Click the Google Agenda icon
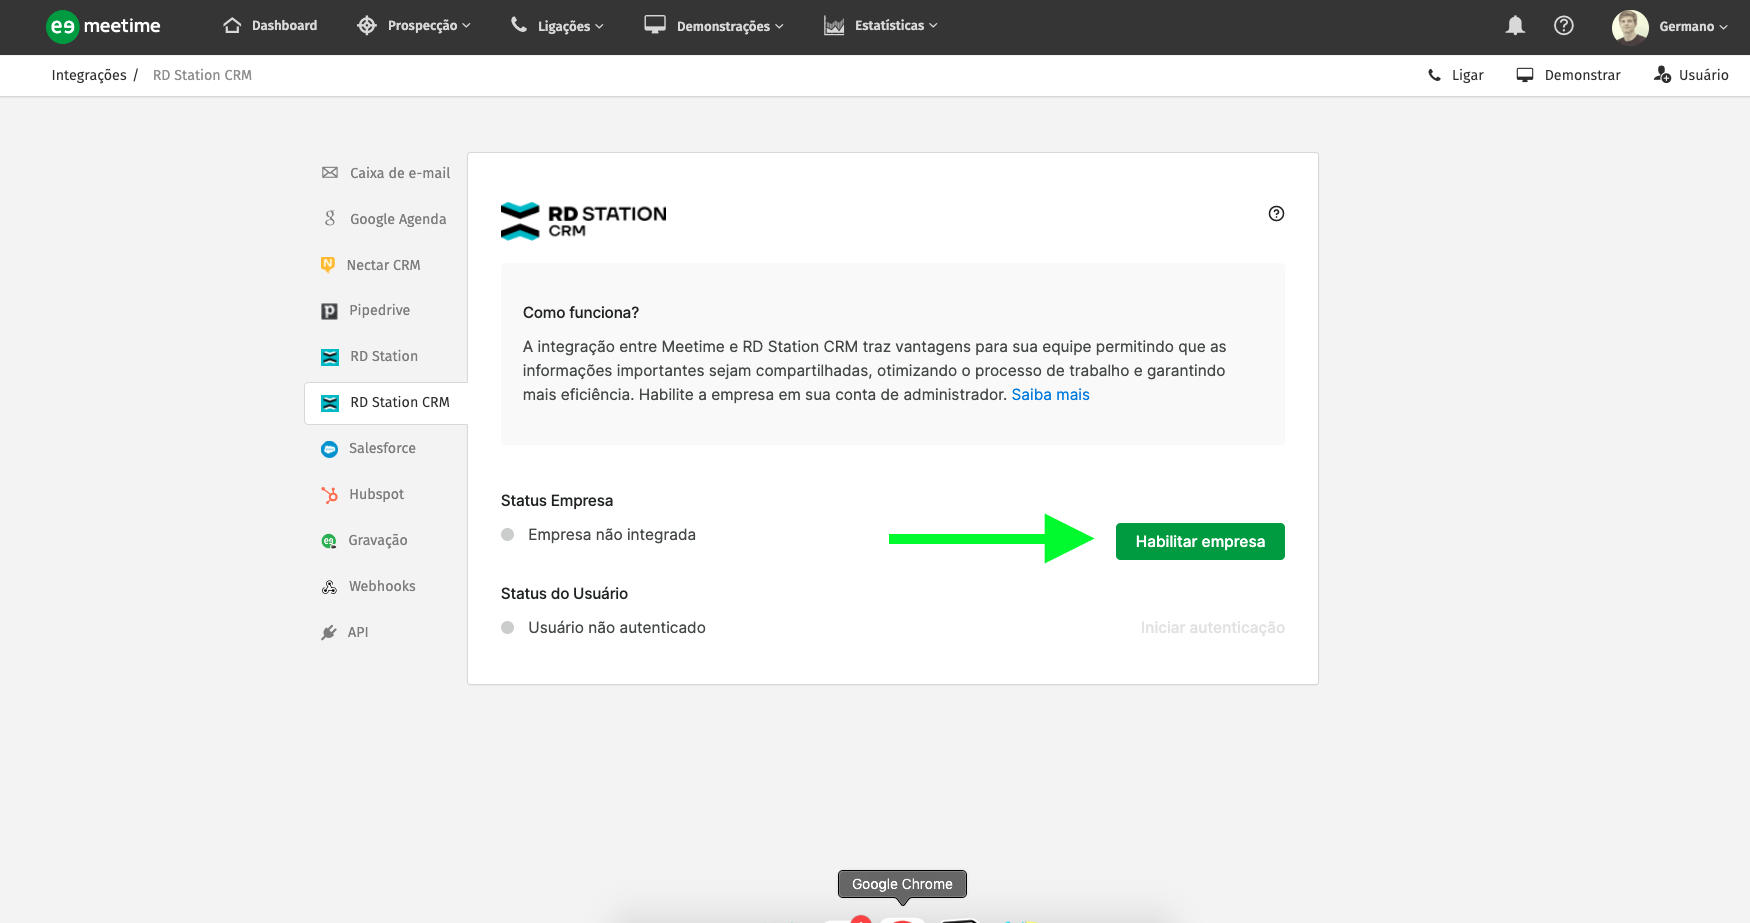1750x923 pixels. [330, 218]
